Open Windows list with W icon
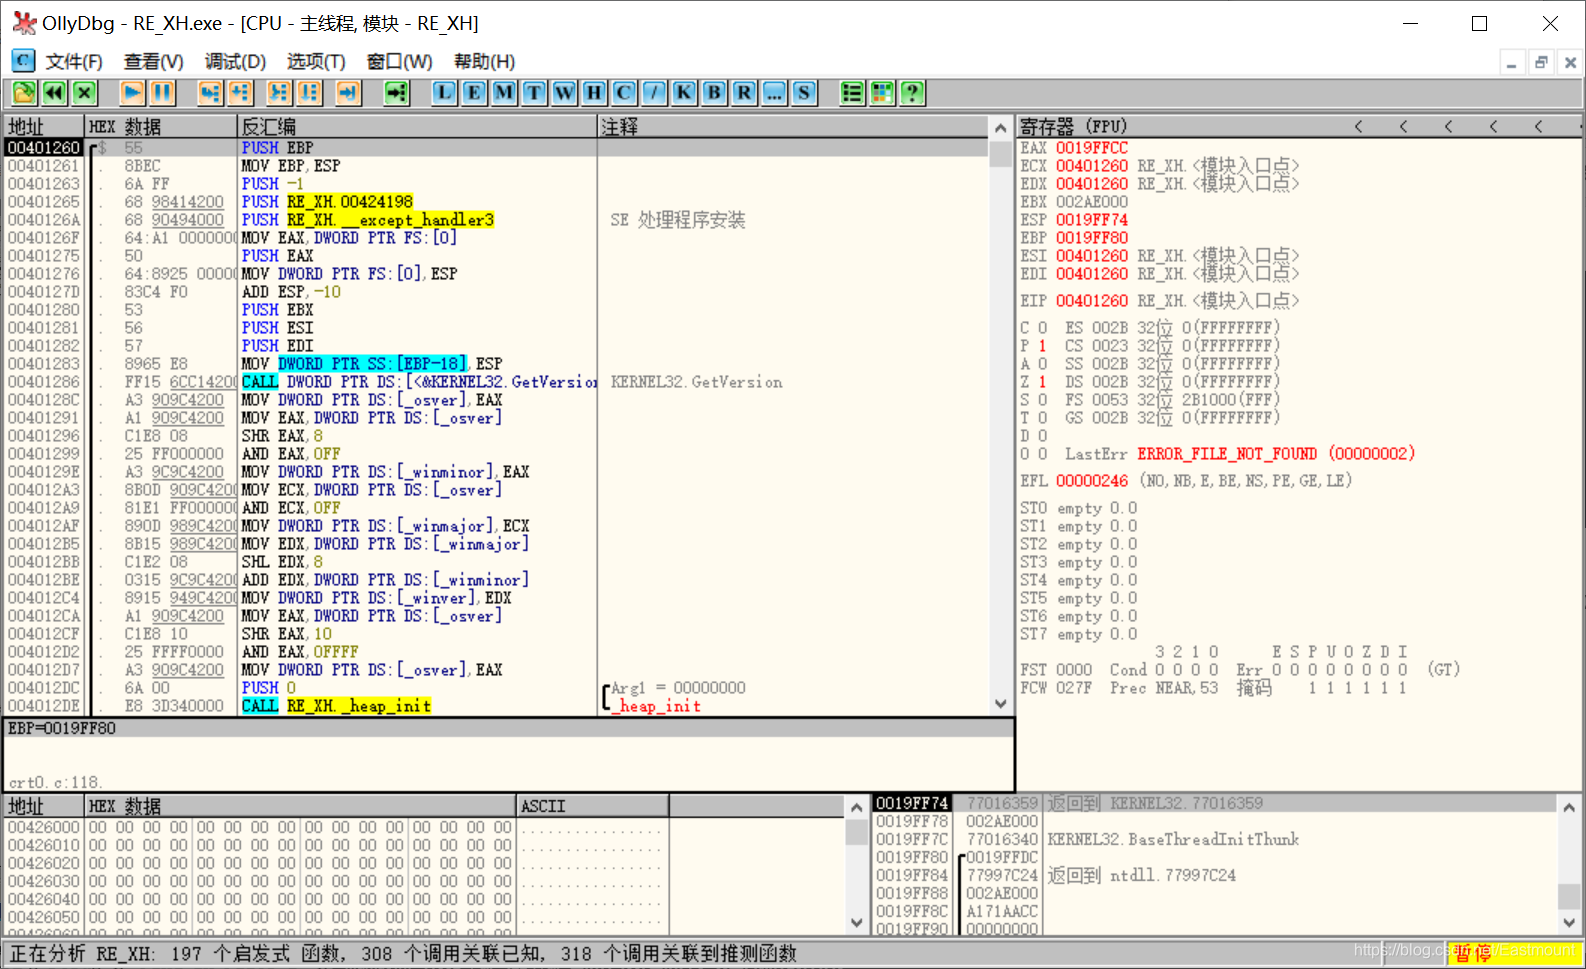This screenshot has width=1586, height=969. 564,93
